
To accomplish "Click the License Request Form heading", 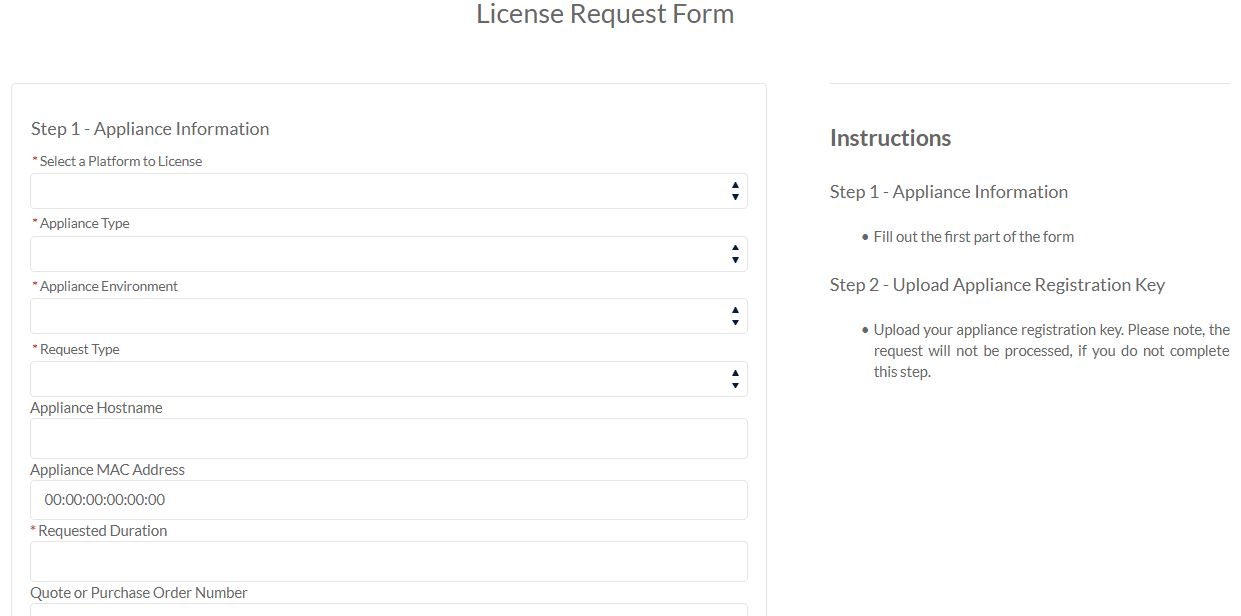I will point(605,14).
